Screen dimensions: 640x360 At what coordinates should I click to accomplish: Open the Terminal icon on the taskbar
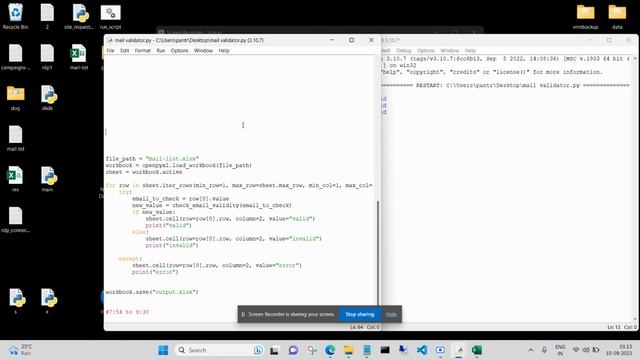coord(385,350)
